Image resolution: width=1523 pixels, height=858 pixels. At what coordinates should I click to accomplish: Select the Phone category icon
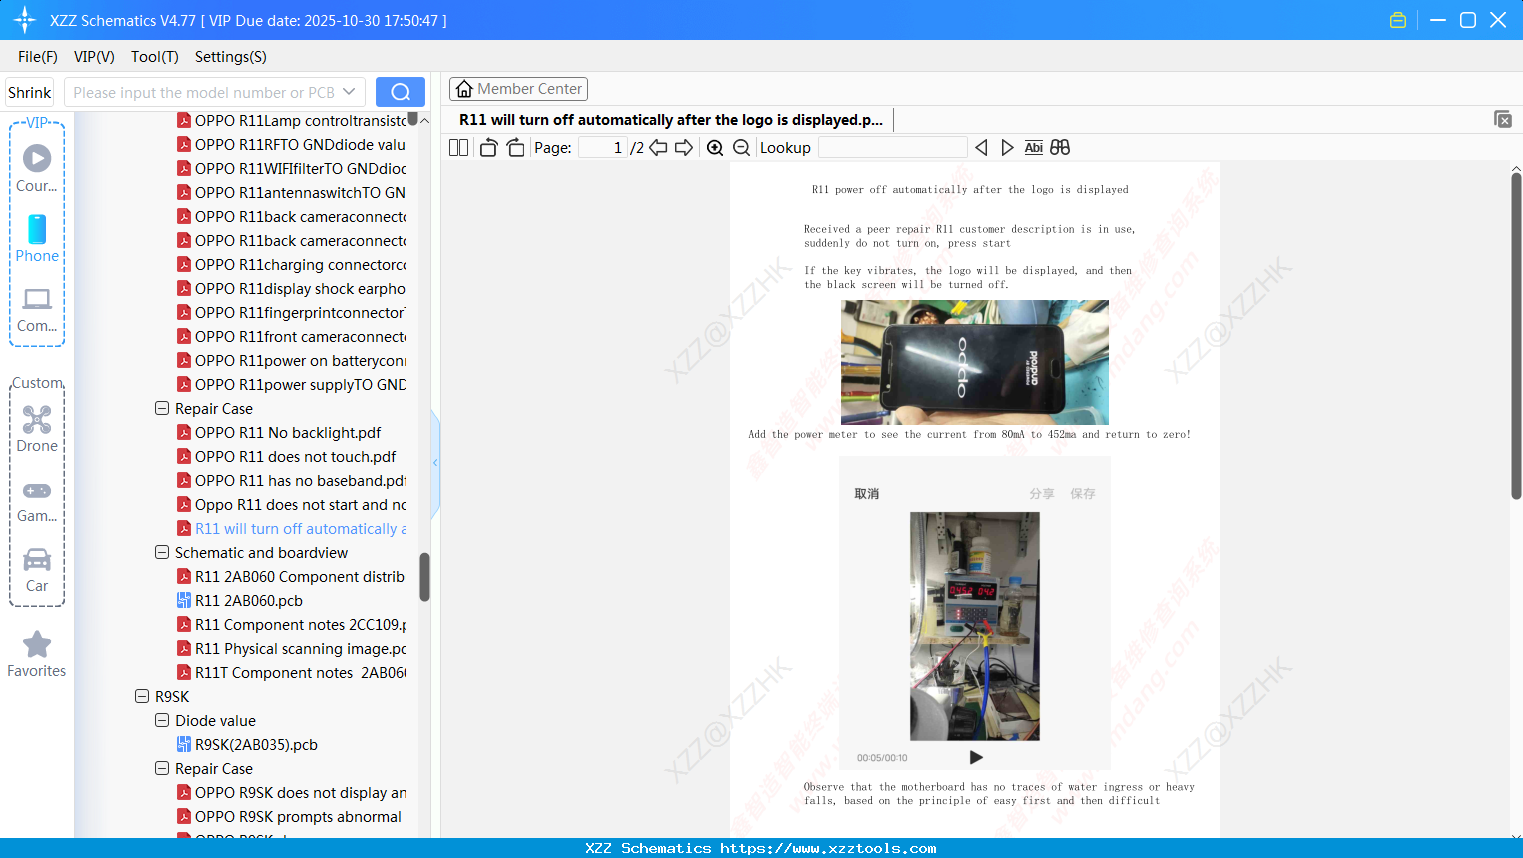37,239
